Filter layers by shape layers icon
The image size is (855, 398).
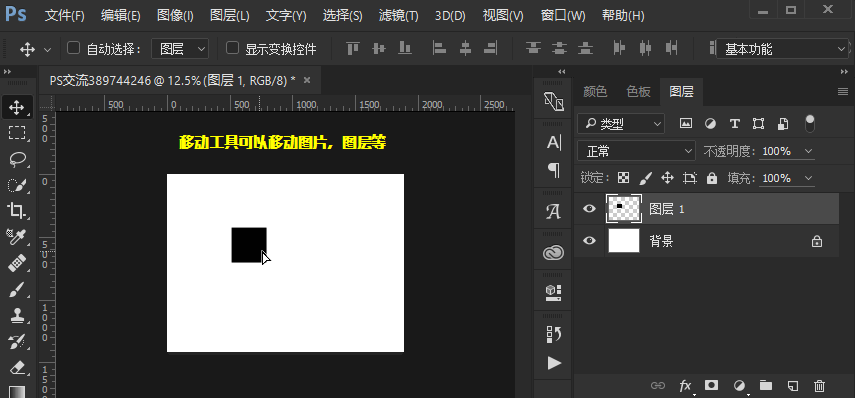point(758,123)
